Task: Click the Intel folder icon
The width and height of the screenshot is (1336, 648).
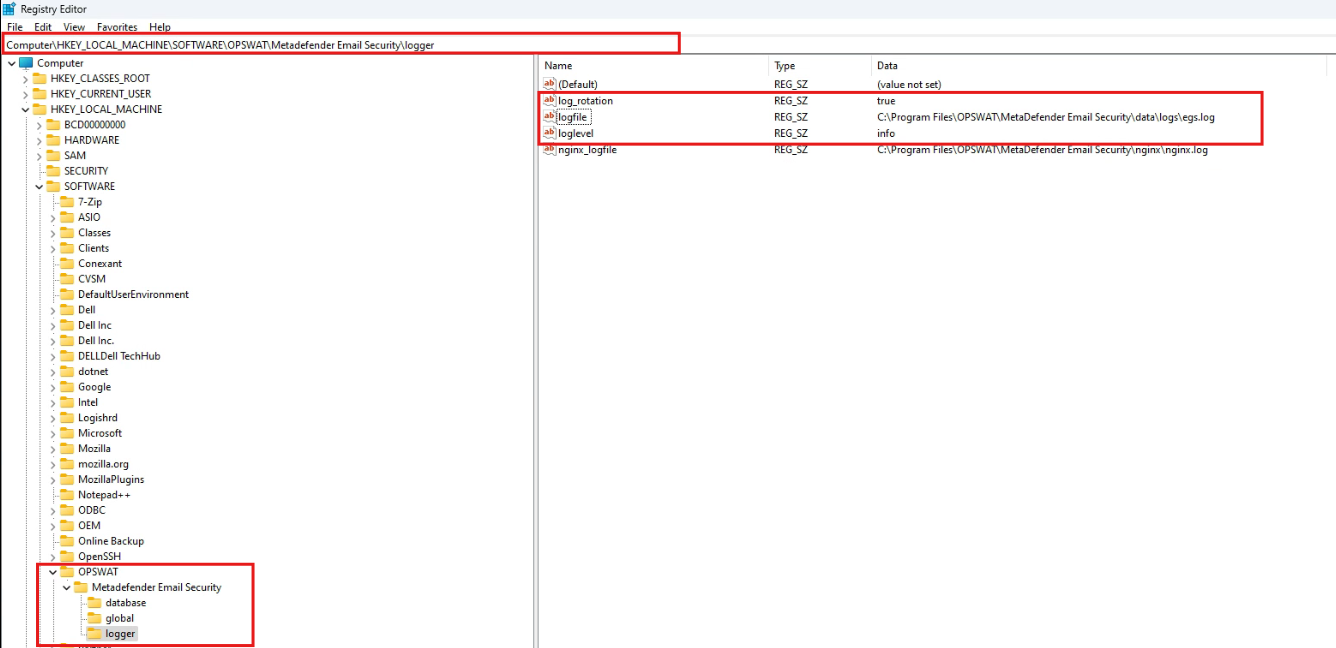Action: pyautogui.click(x=68, y=402)
